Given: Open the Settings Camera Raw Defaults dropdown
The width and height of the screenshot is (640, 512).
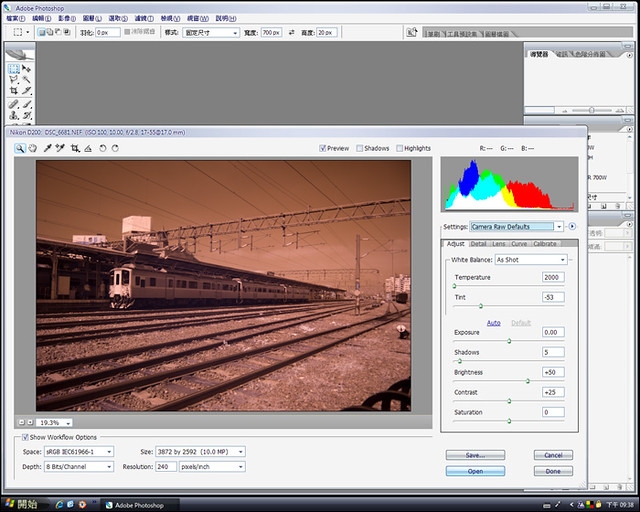Looking at the screenshot, I should click(516, 227).
